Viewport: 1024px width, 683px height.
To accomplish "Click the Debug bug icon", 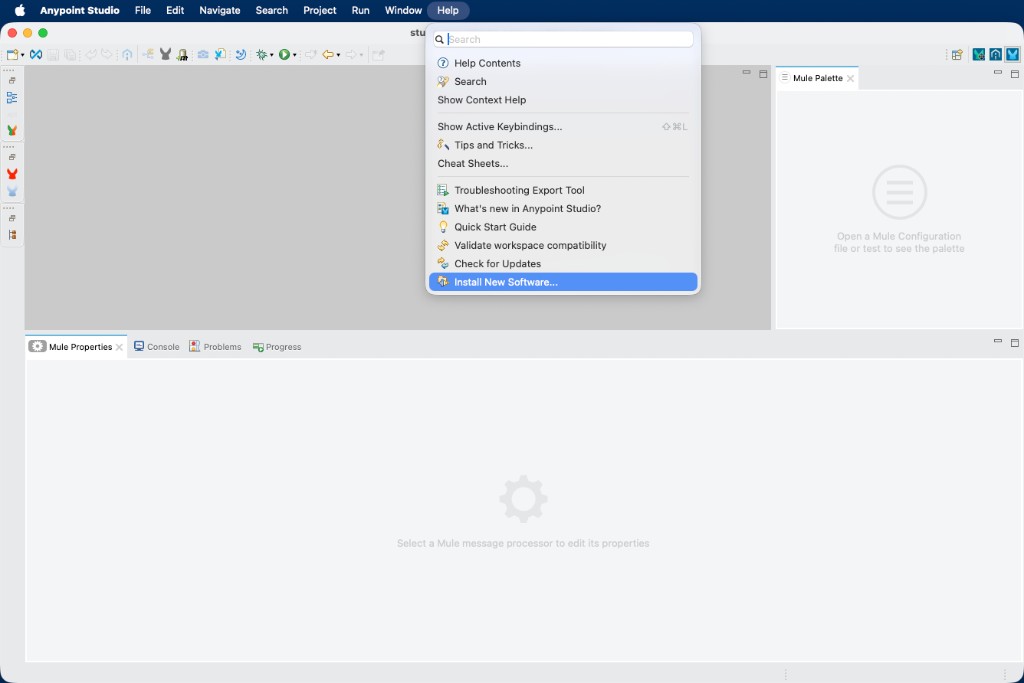I will (261, 55).
